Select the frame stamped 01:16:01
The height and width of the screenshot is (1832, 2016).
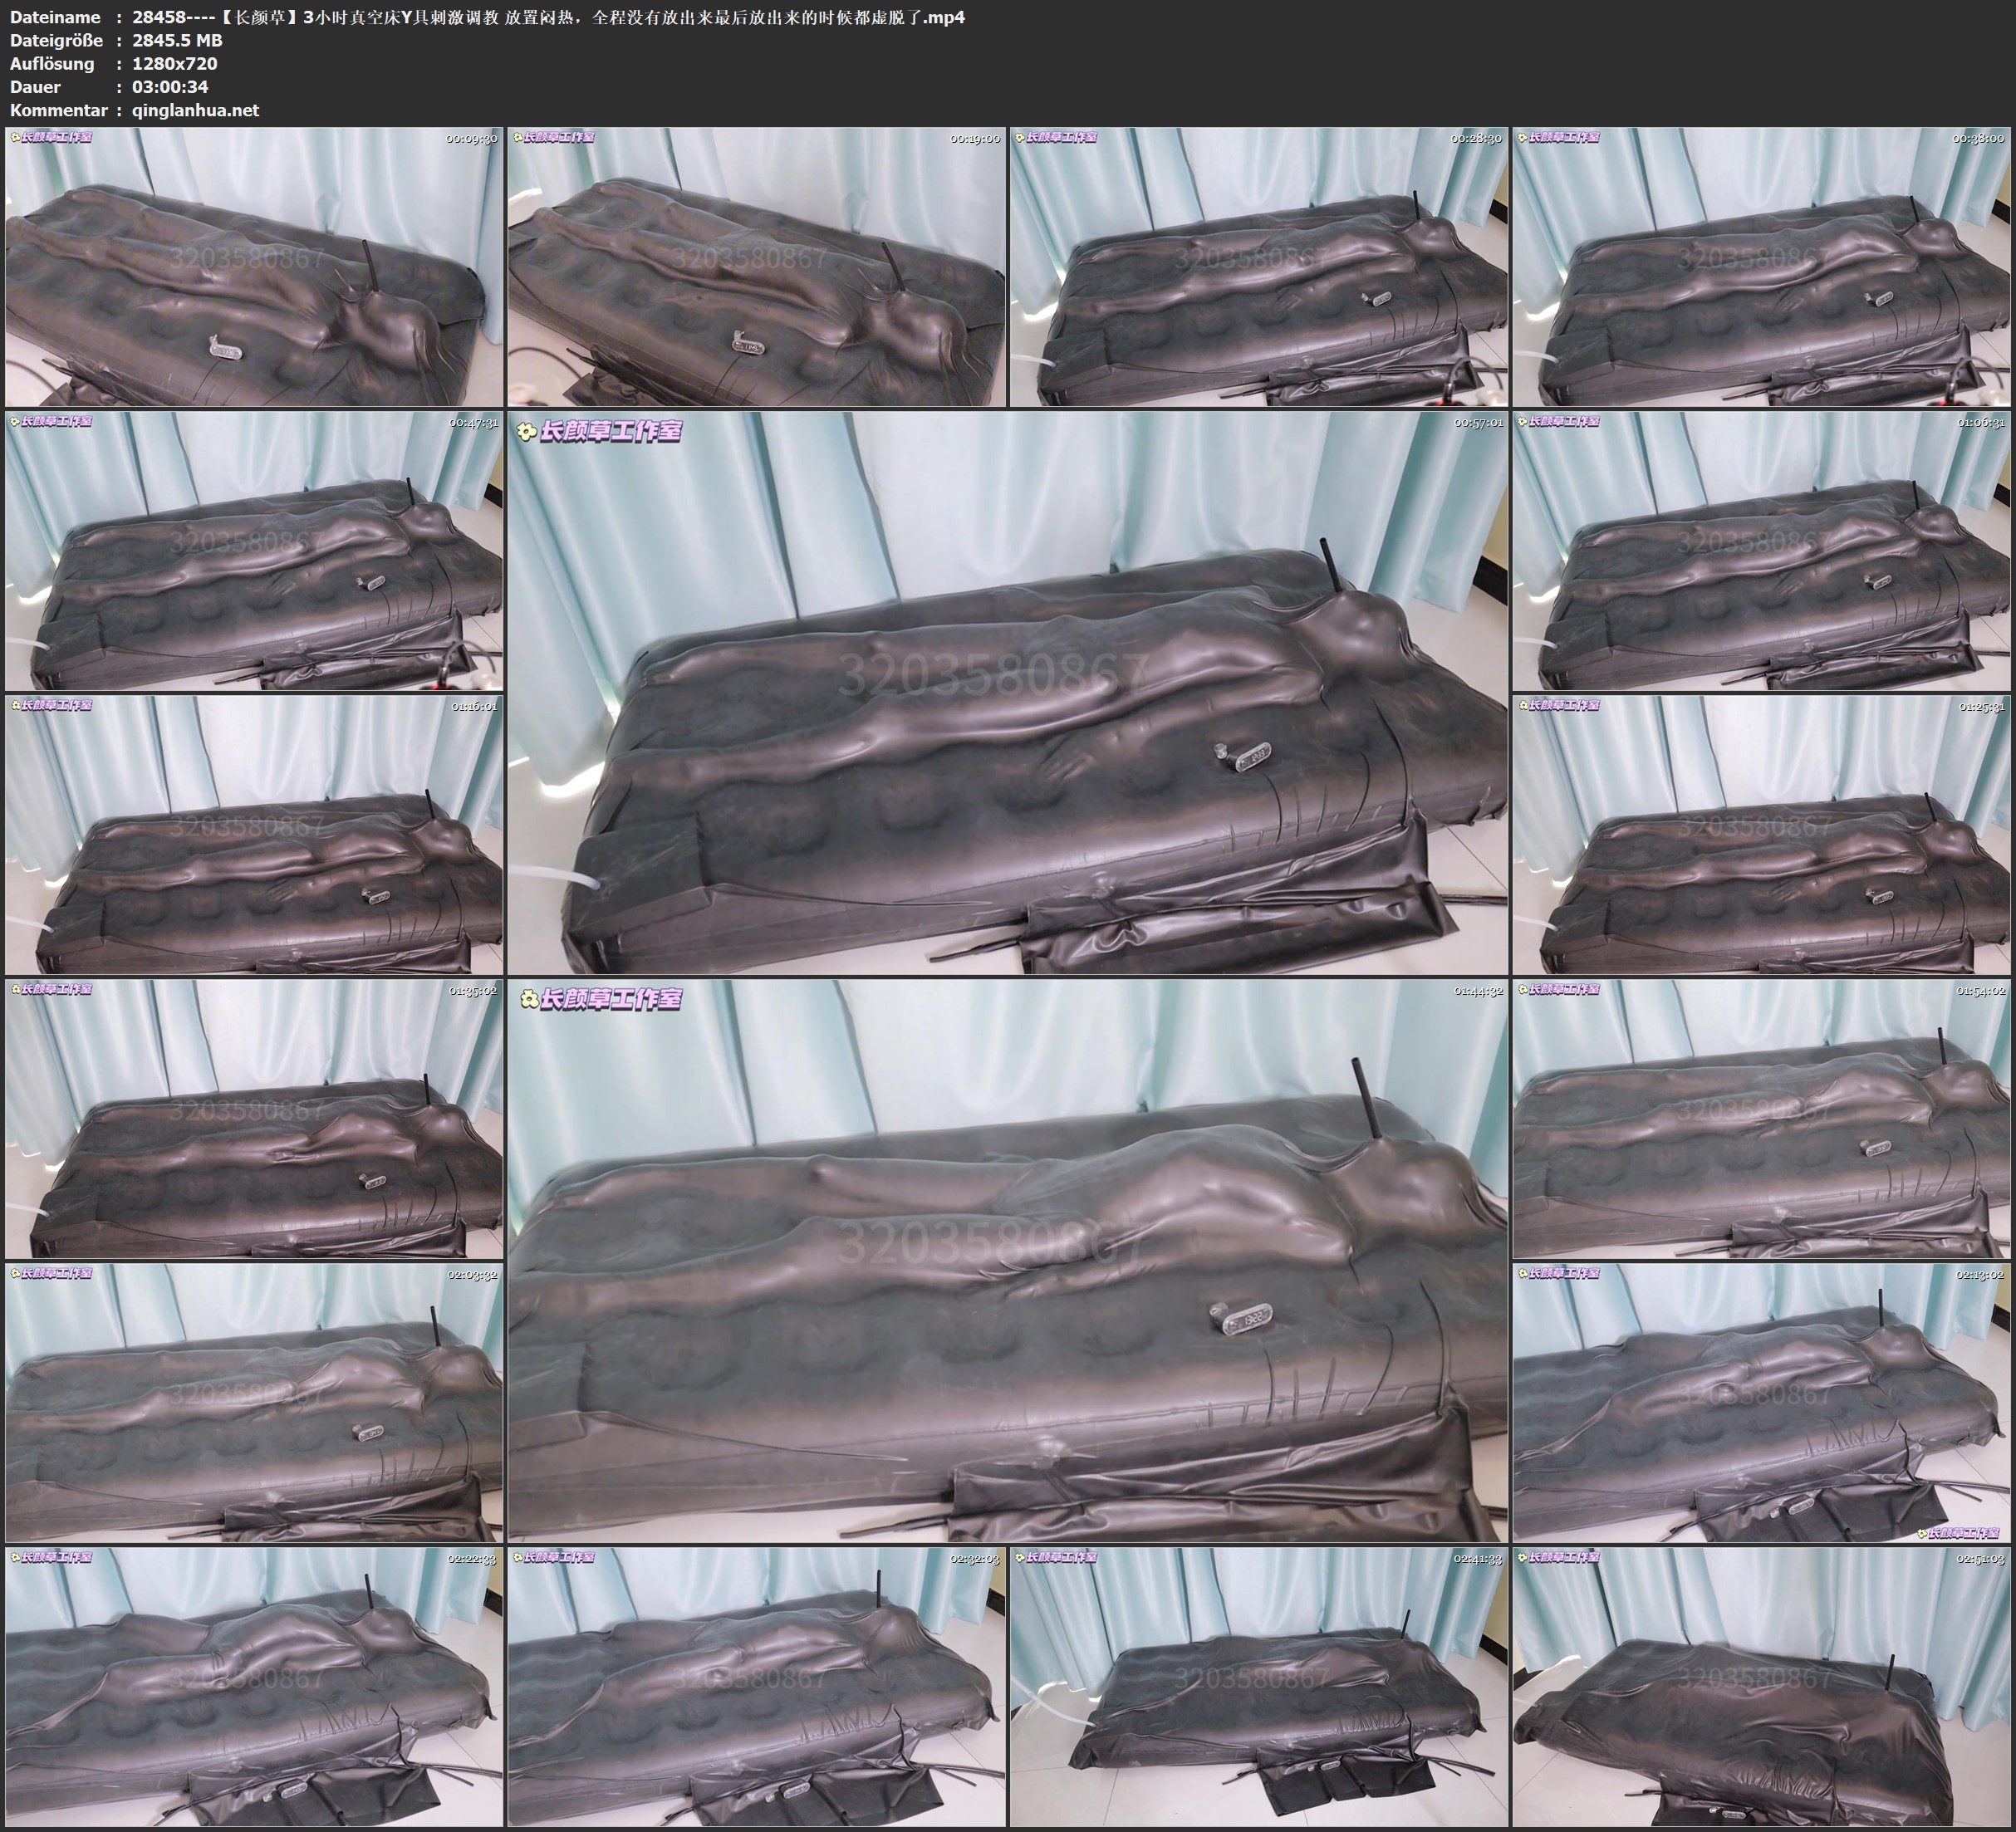(254, 835)
